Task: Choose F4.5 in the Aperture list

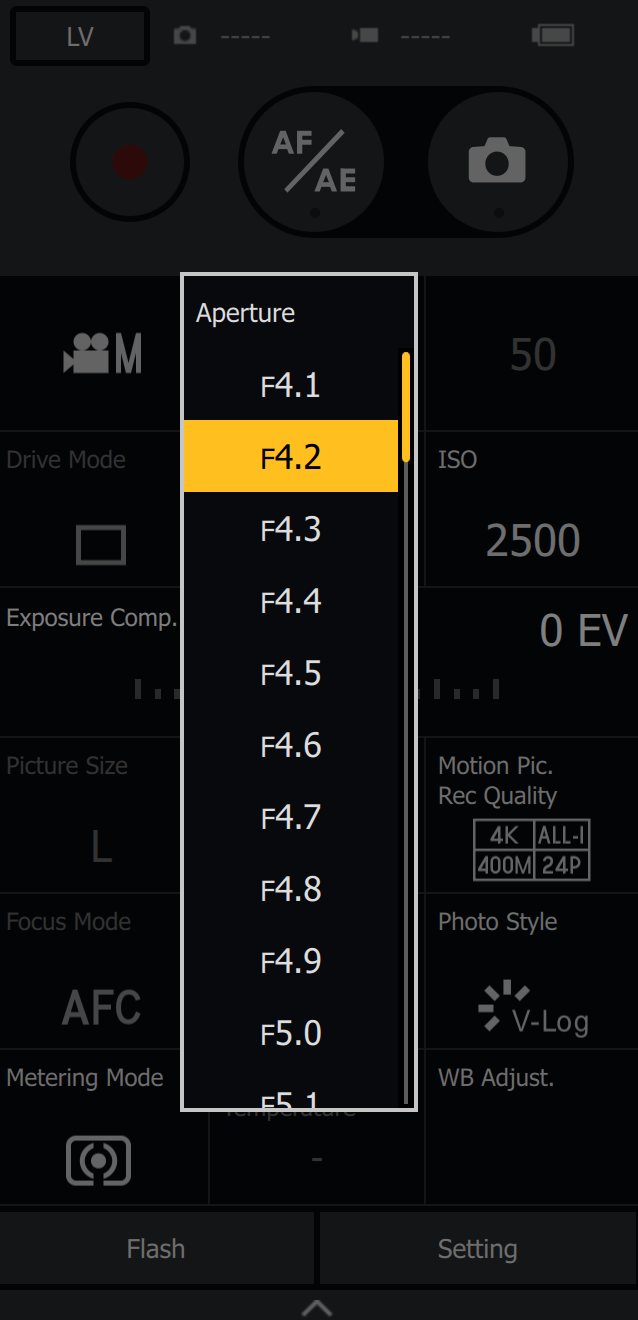Action: pos(291,673)
